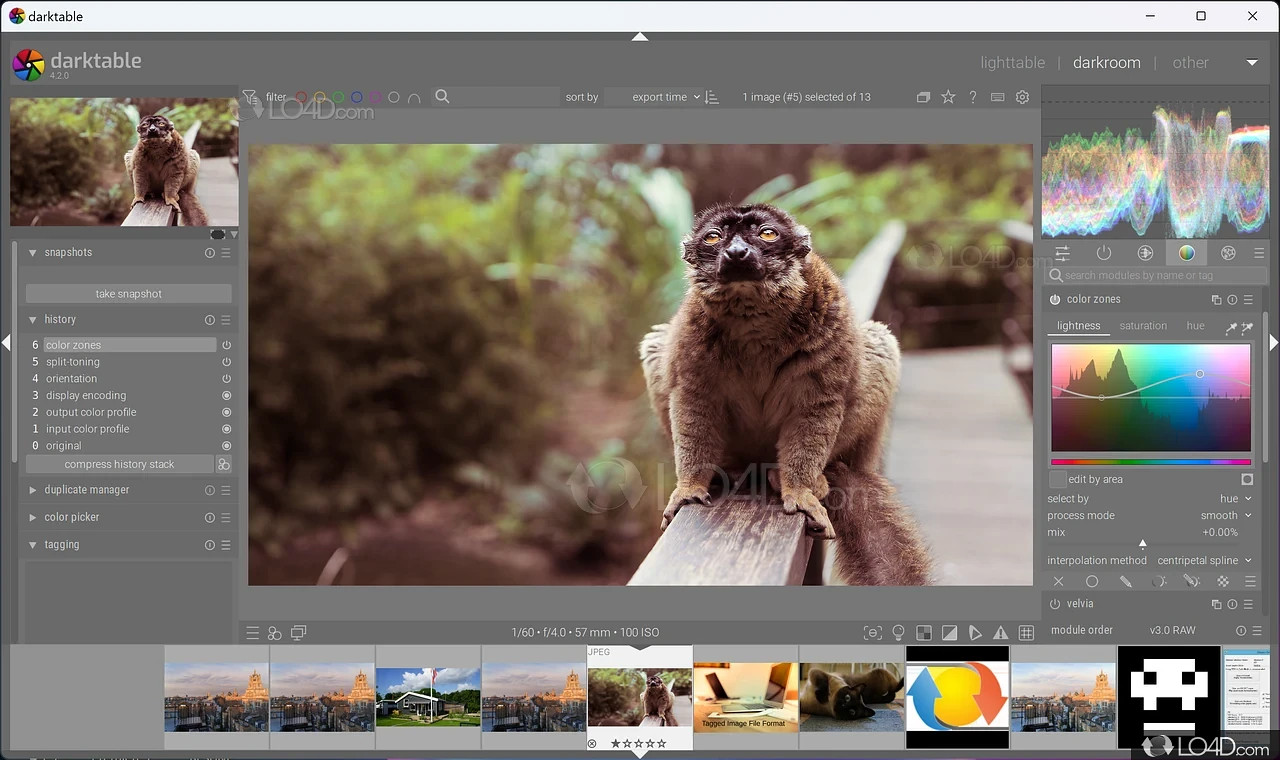Collapse the tagging panel

(33, 545)
